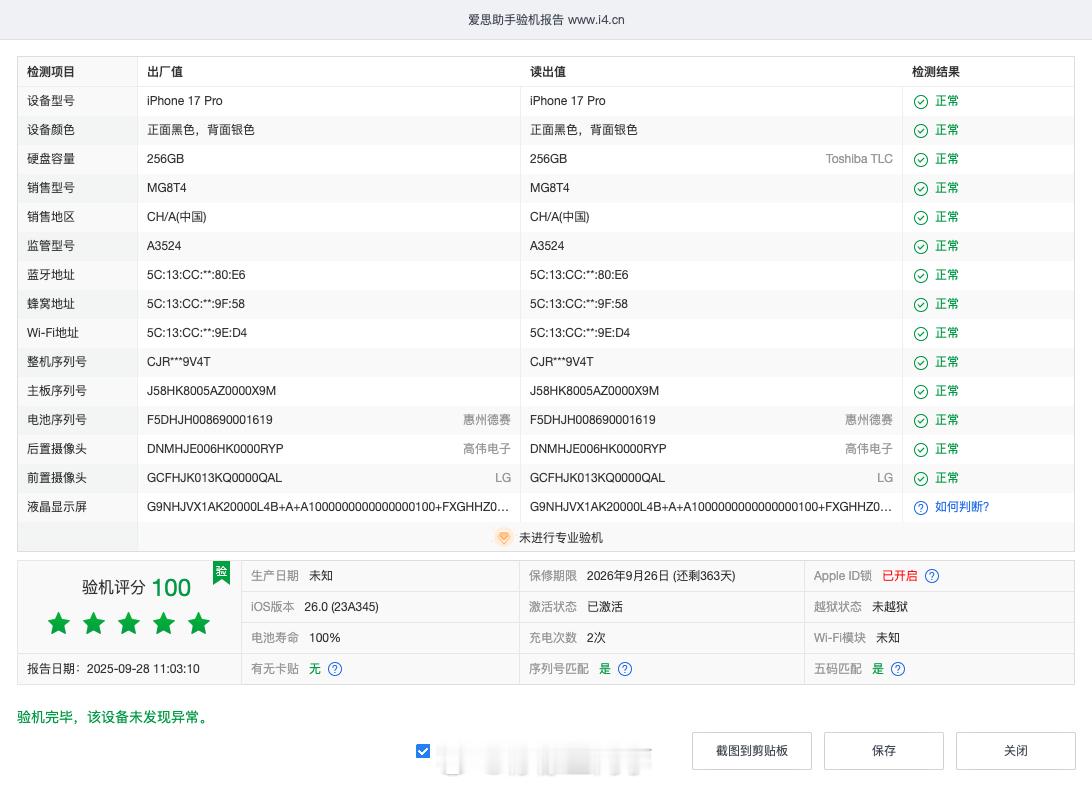Viewport: 1092px width, 786px height.
Task: Click the title 爱思助手验机报告 www.i4.cn
Action: click(546, 19)
